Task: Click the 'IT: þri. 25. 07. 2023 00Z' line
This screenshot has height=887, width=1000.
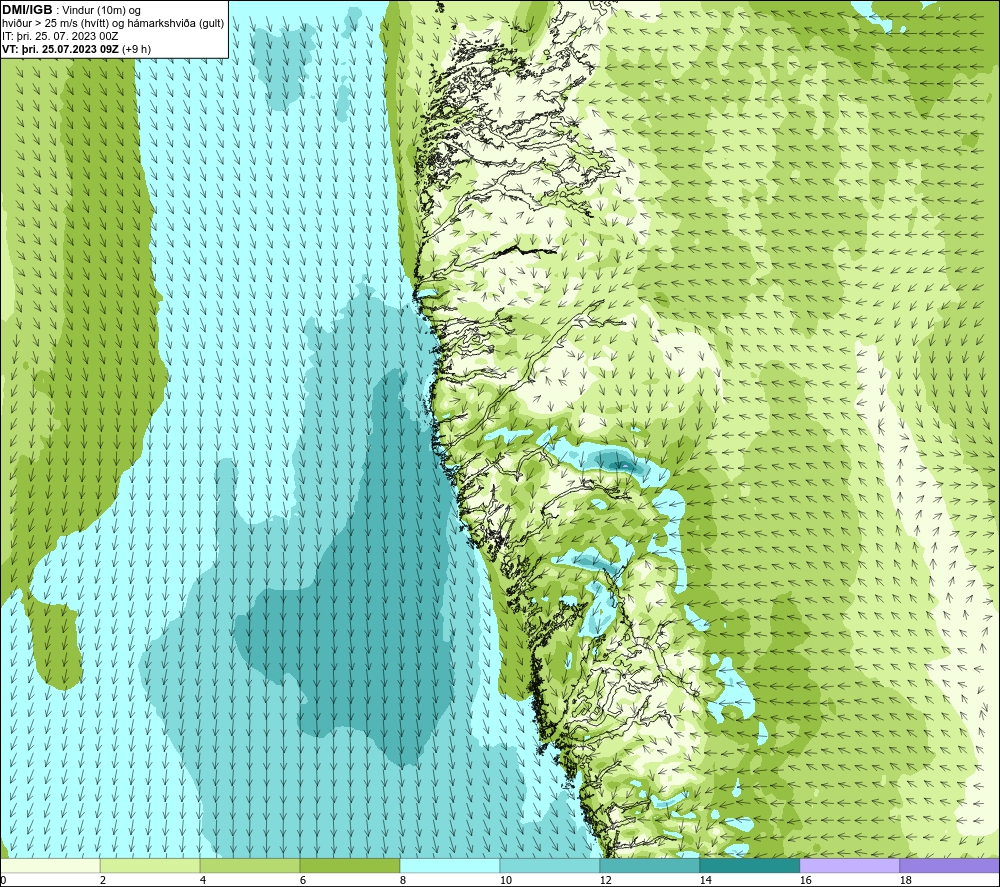Action: (60, 36)
